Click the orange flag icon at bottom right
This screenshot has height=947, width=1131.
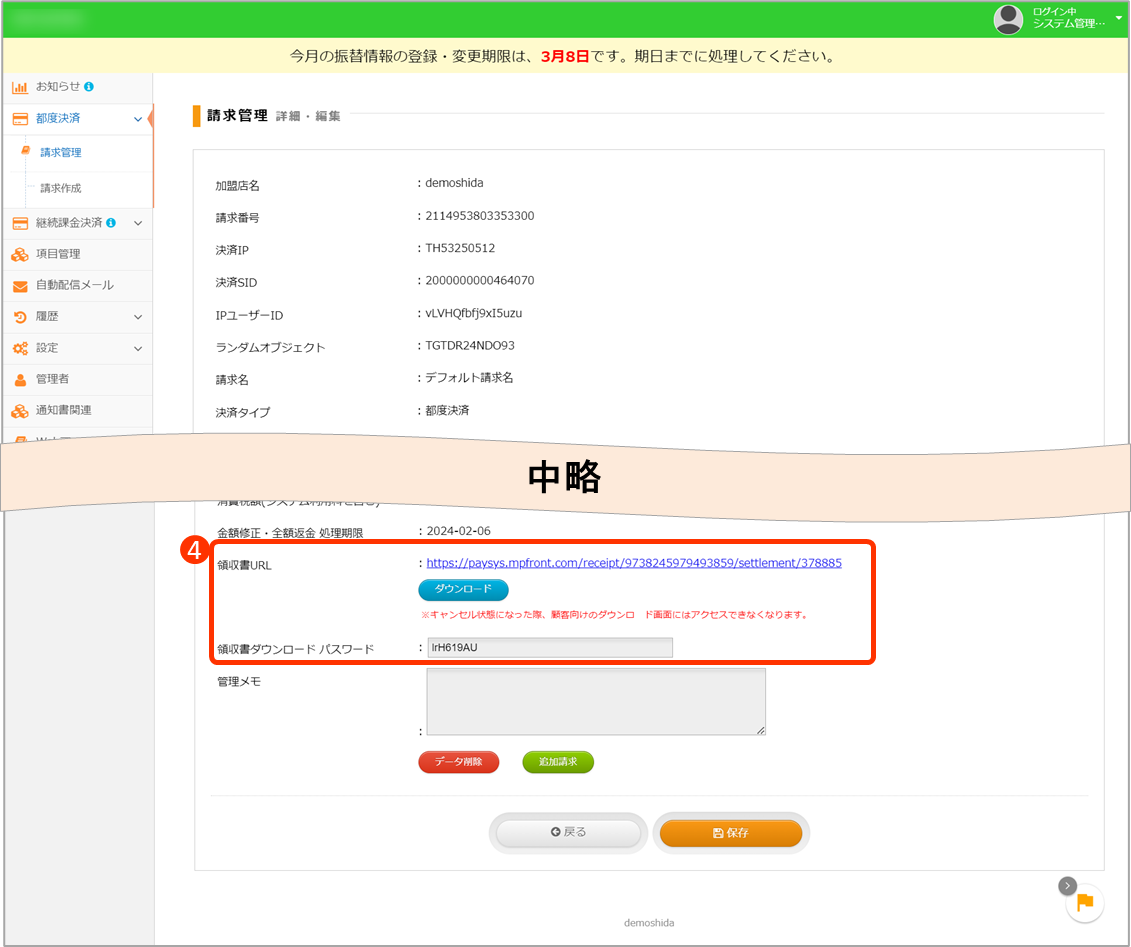1085,902
